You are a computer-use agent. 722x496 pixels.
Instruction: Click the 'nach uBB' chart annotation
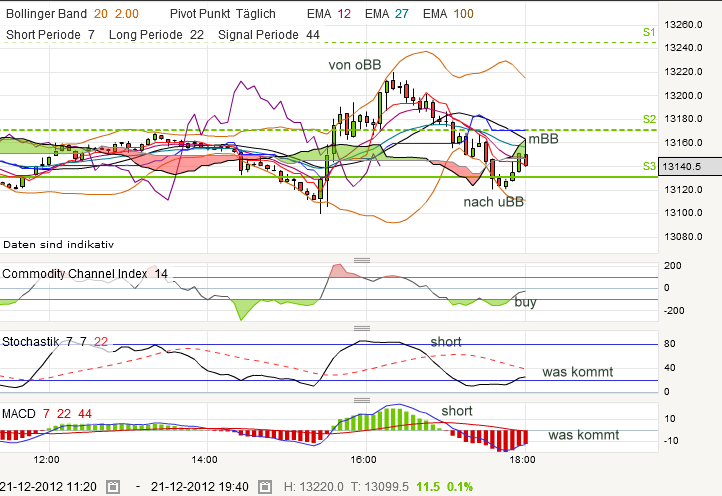494,202
